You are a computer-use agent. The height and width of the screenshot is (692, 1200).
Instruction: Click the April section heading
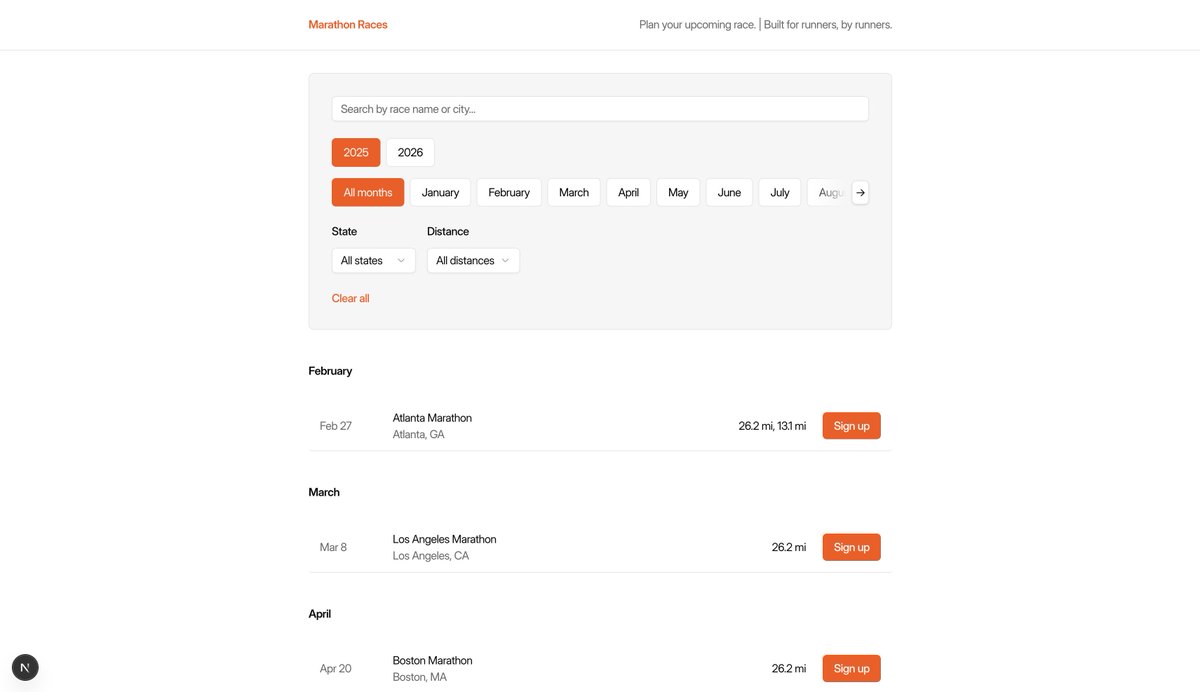pos(319,614)
